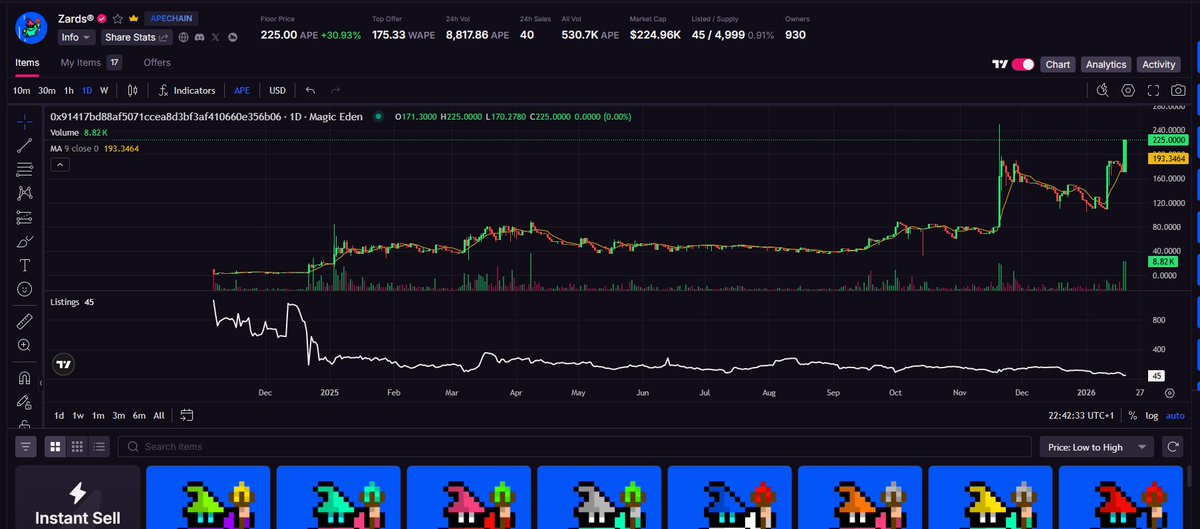This screenshot has height=529, width=1200.
Task: Select the Text annotation tool
Action: click(x=24, y=265)
